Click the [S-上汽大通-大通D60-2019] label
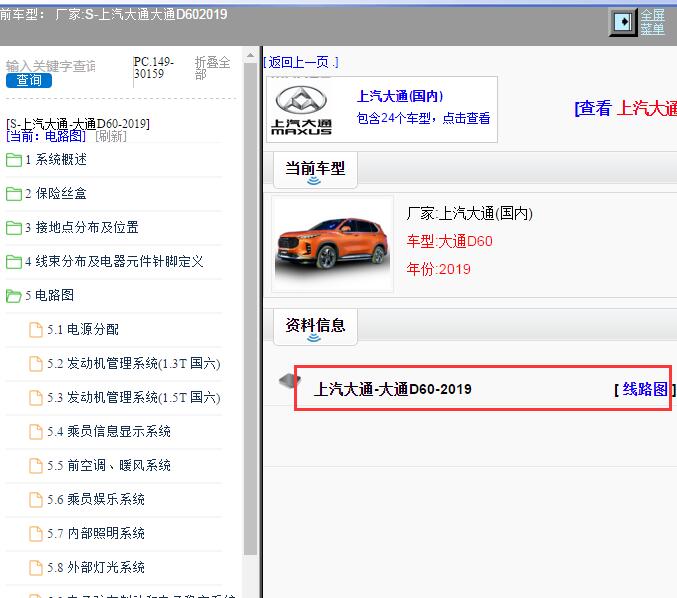The height and width of the screenshot is (598, 677). pyautogui.click(x=78, y=124)
